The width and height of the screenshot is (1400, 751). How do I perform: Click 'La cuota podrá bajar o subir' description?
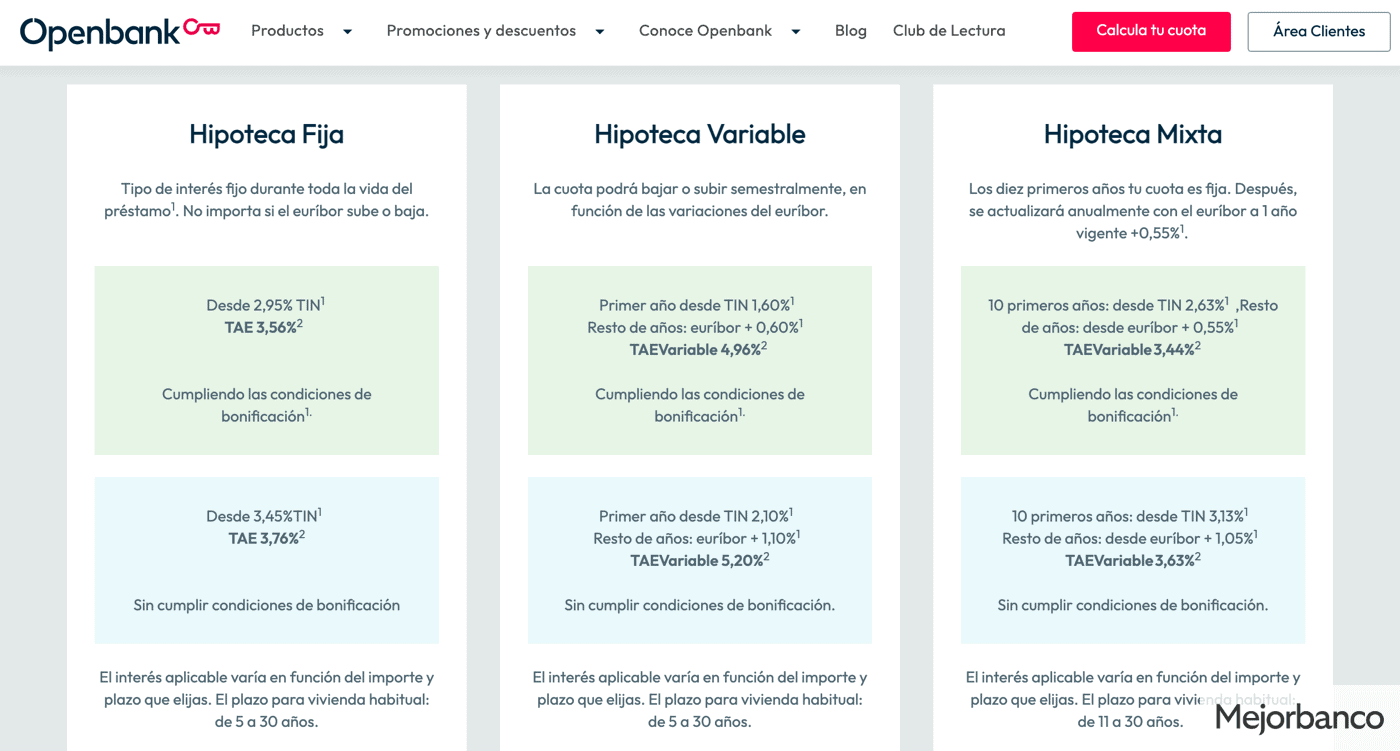pyautogui.click(x=700, y=200)
